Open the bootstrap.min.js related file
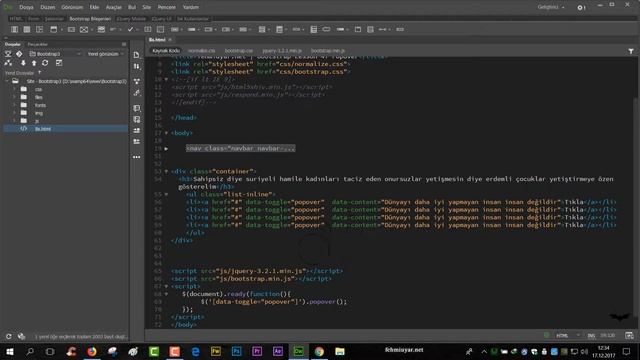This screenshot has width=640, height=360. tap(328, 51)
